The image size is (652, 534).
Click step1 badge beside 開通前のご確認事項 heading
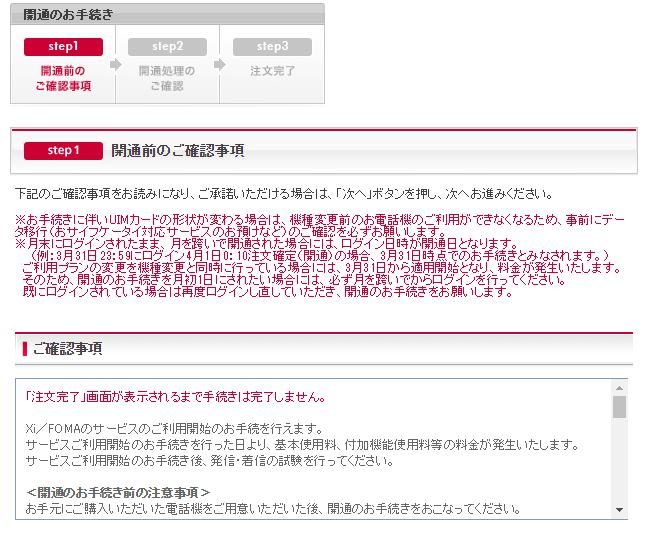click(x=63, y=151)
